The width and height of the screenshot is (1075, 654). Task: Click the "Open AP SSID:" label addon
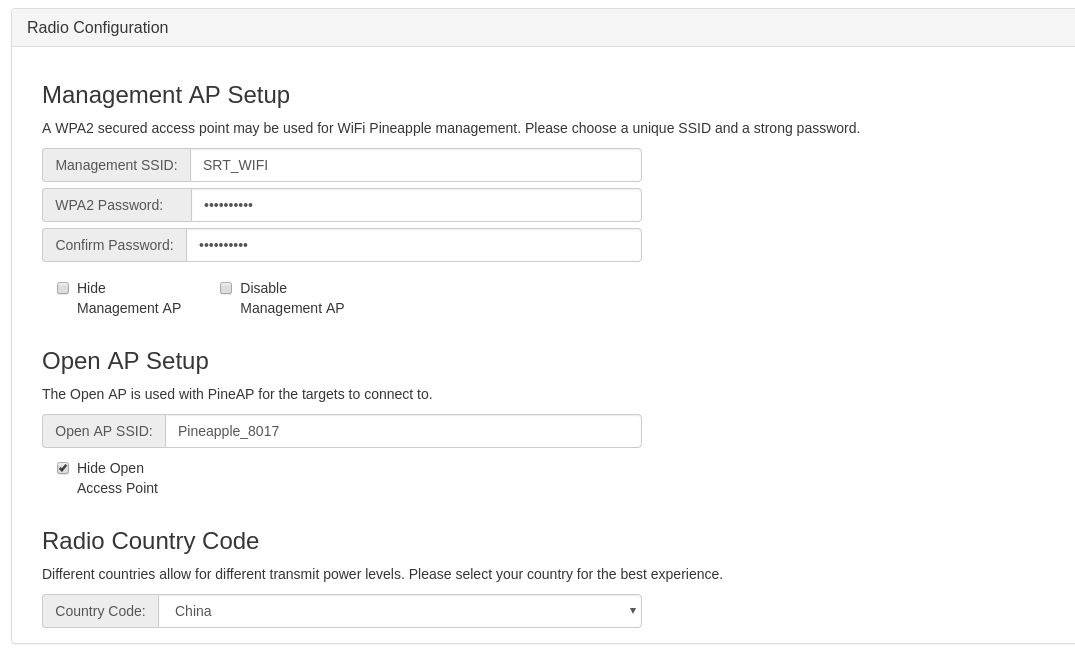point(104,431)
